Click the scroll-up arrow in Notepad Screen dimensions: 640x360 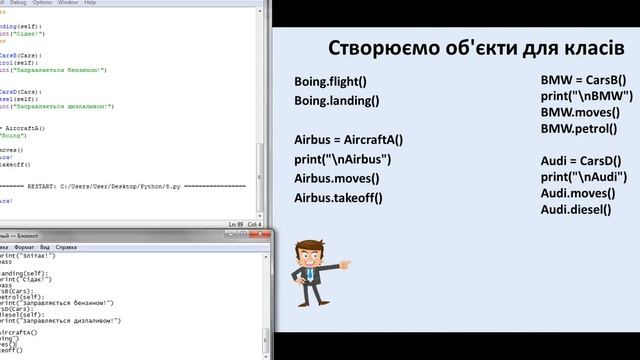266,257
